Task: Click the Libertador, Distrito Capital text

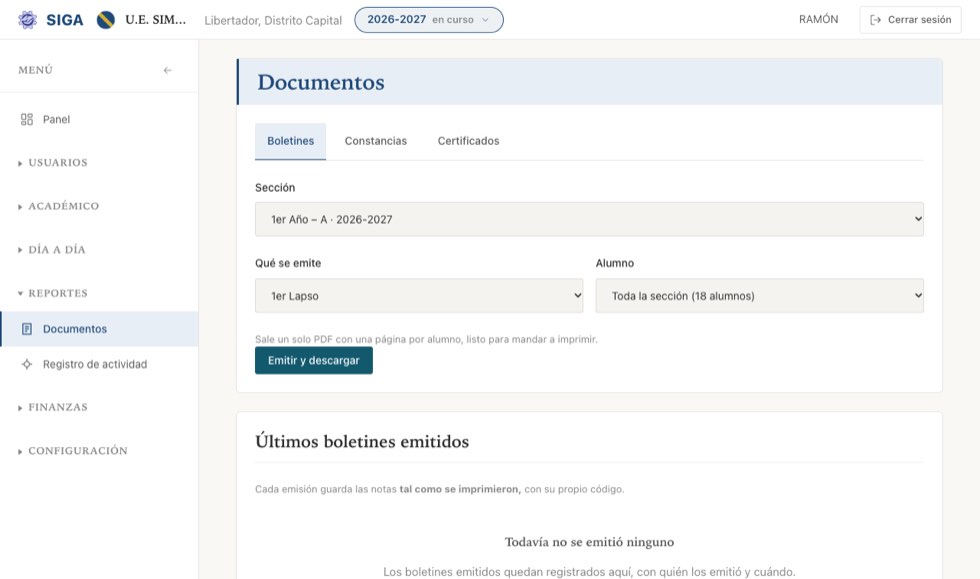Action: 273,21
